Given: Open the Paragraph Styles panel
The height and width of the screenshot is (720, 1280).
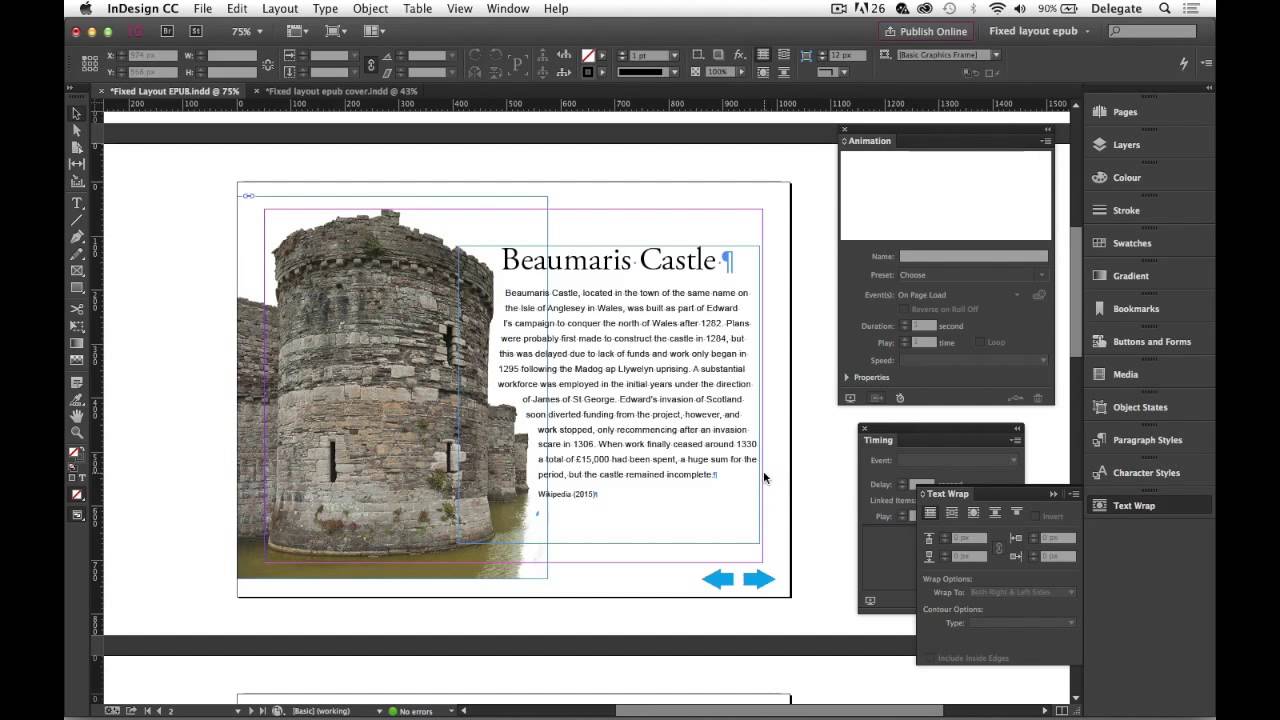Looking at the screenshot, I should [1148, 440].
